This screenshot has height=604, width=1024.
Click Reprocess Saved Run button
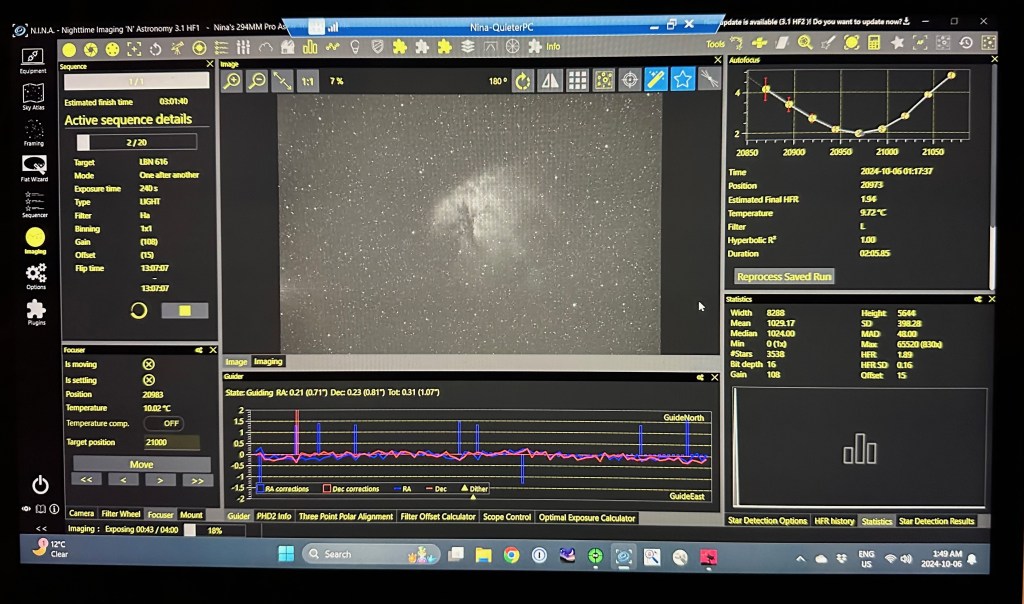[784, 276]
